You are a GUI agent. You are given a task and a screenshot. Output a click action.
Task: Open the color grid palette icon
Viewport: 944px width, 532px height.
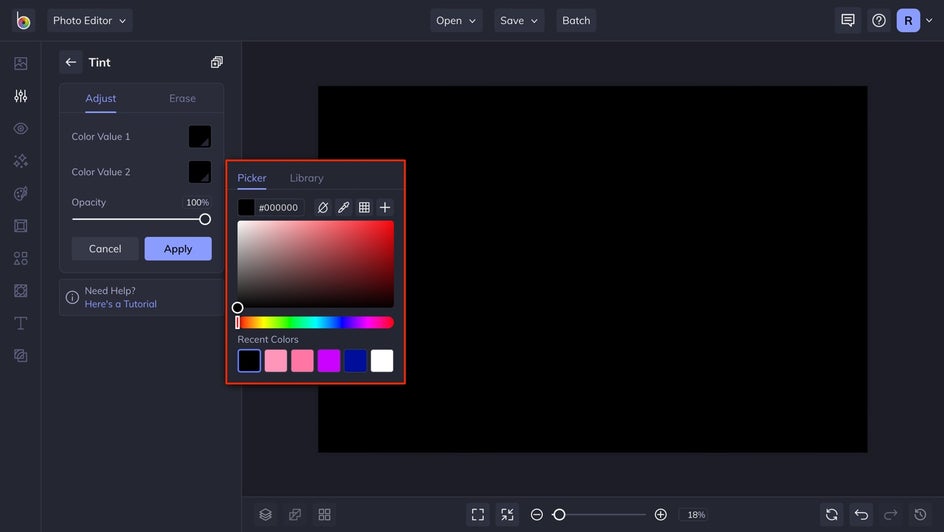[364, 208]
